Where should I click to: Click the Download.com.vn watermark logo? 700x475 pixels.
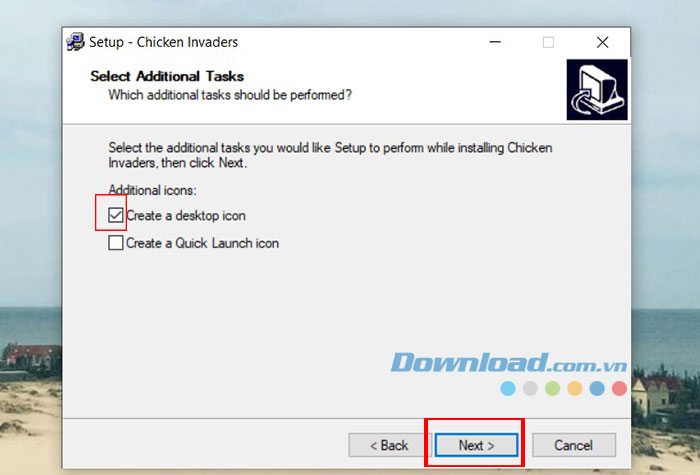[x=509, y=362]
